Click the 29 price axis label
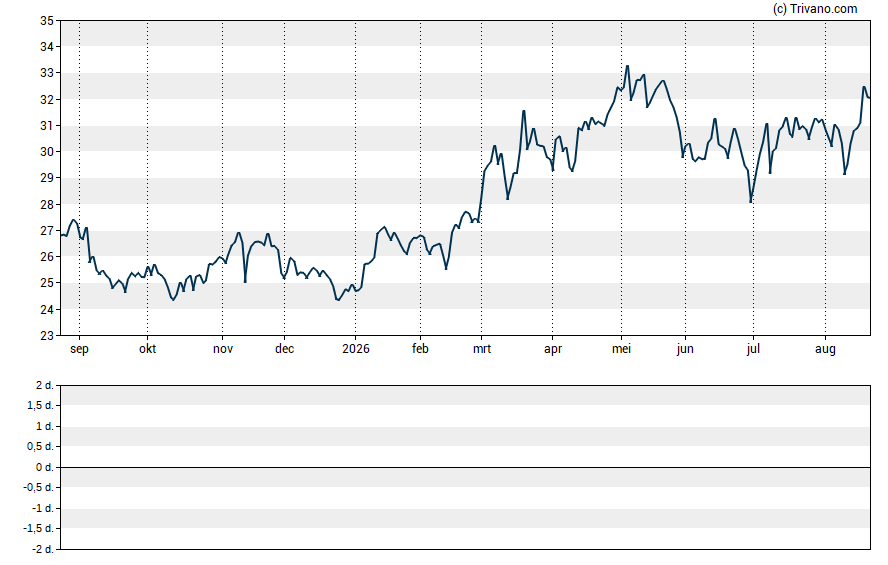The width and height of the screenshot is (888, 565). tap(46, 178)
